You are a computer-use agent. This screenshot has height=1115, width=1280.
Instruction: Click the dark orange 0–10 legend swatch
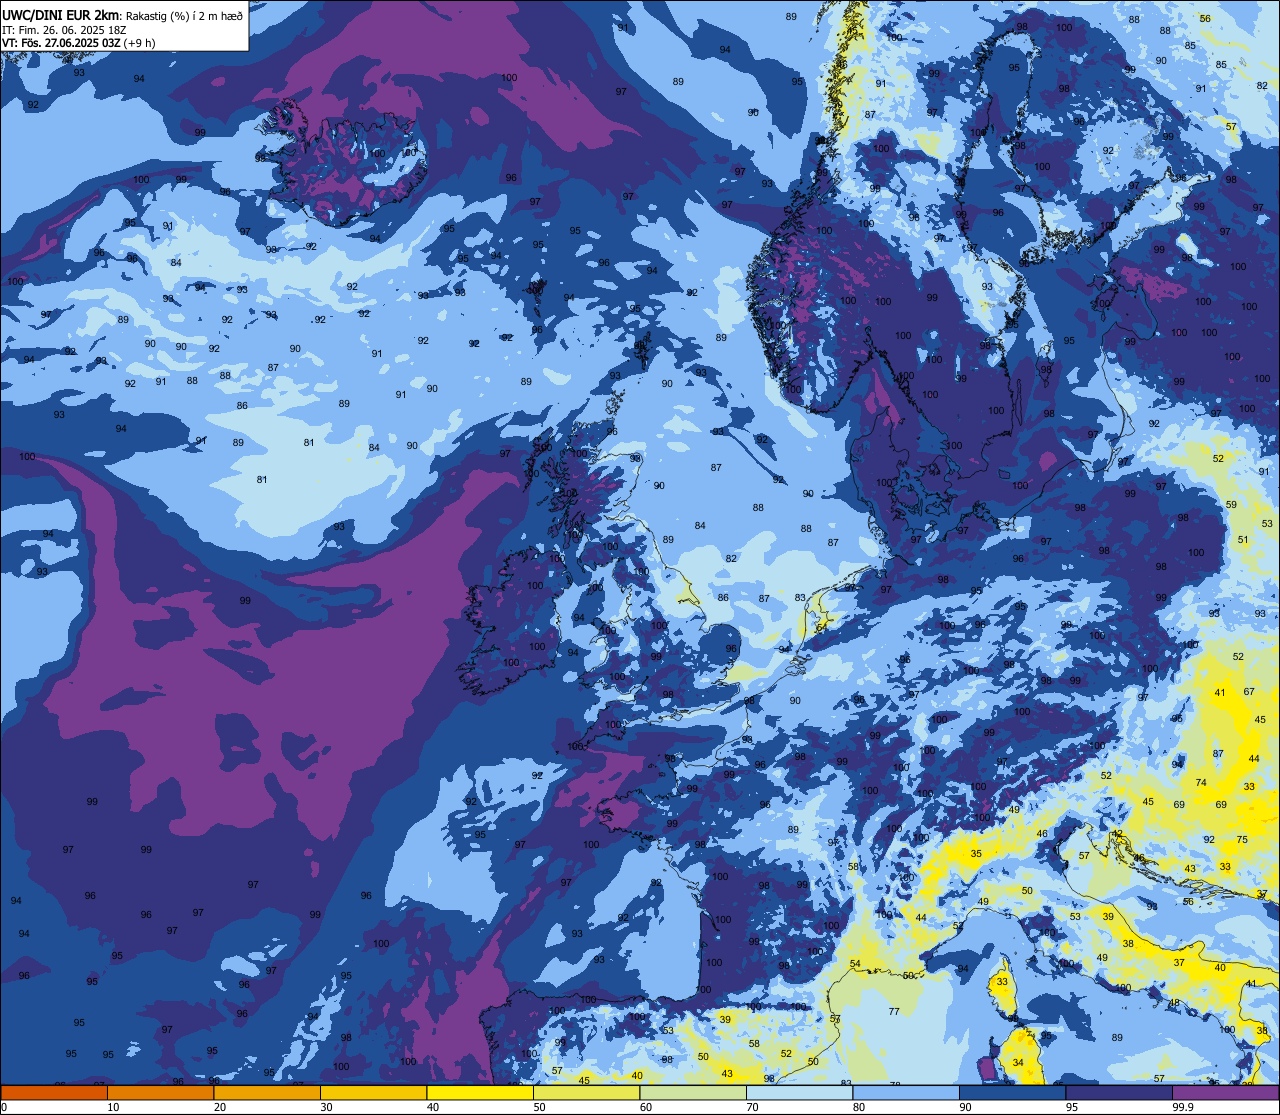(54, 1093)
